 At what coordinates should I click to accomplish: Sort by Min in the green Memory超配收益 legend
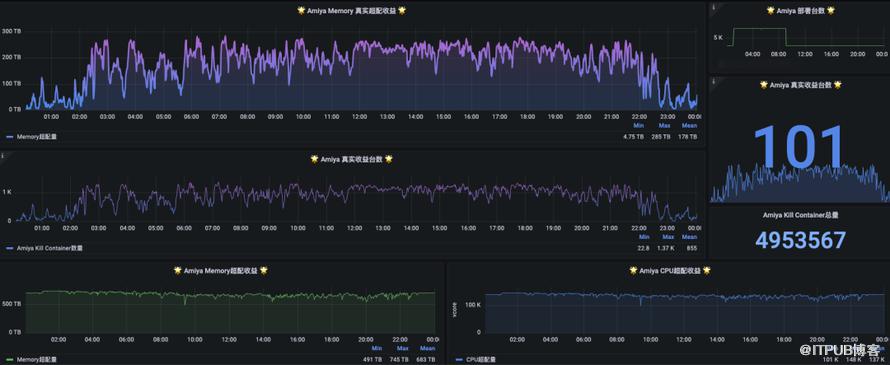377,348
